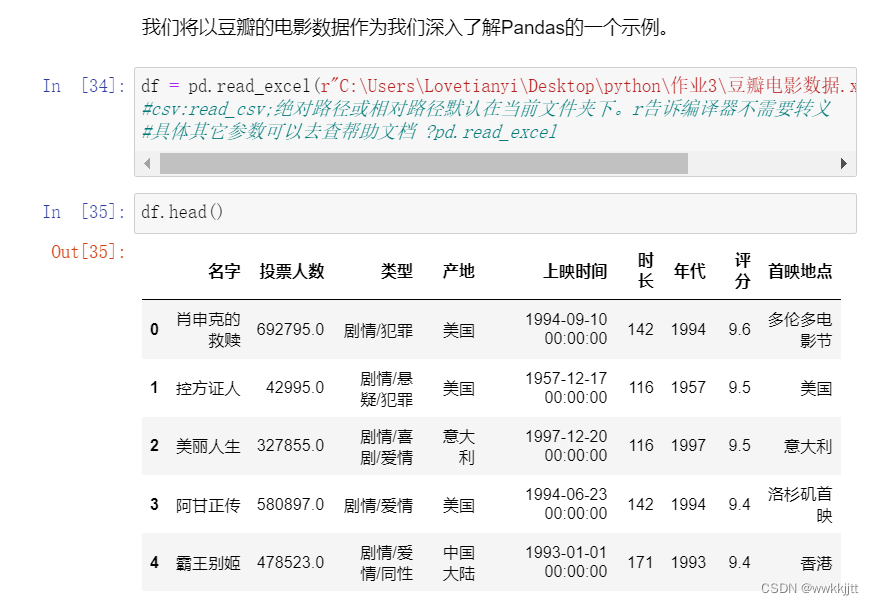Click the 上映时间 column header
874x605 pixels.
pos(575,271)
